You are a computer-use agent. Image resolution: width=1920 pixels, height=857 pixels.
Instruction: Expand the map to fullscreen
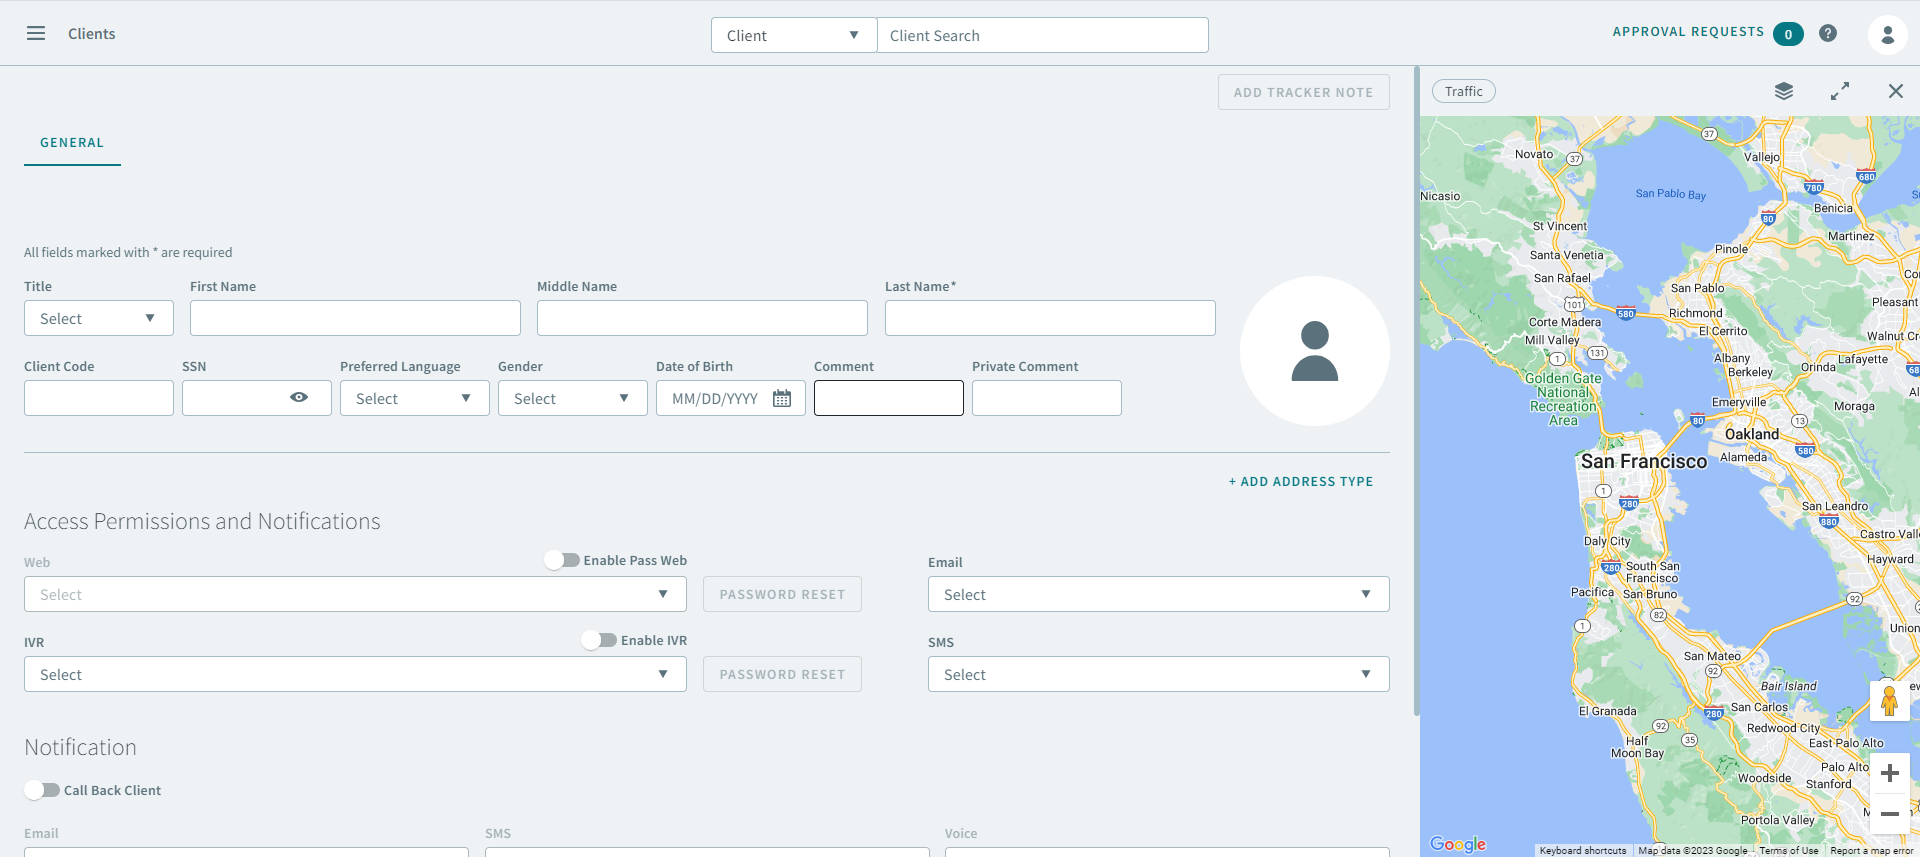coord(1840,91)
